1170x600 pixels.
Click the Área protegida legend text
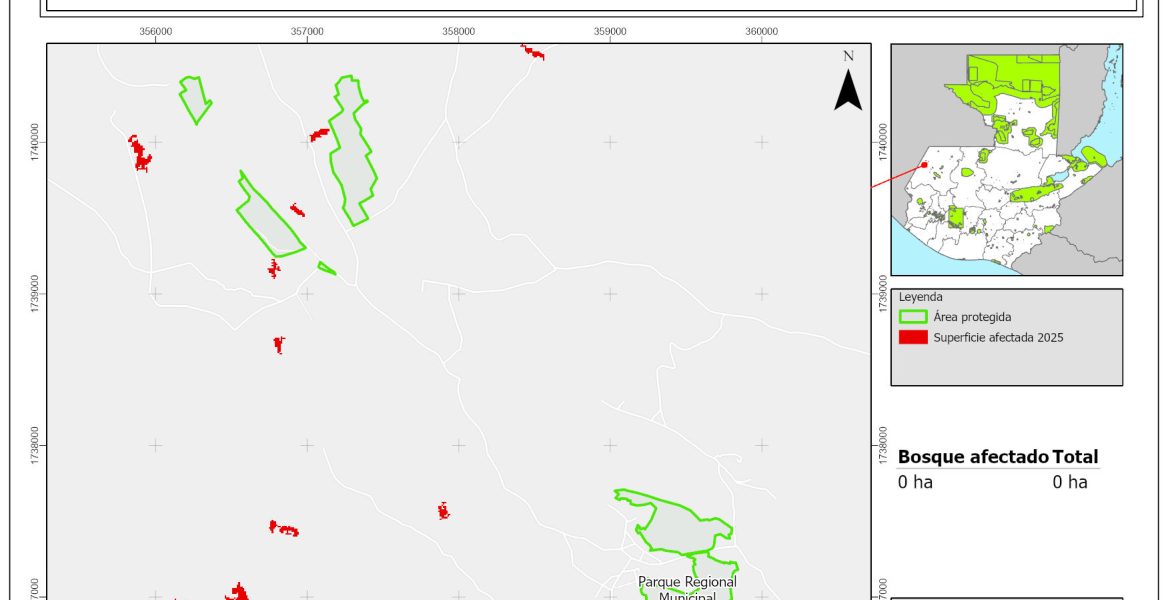pos(972,317)
